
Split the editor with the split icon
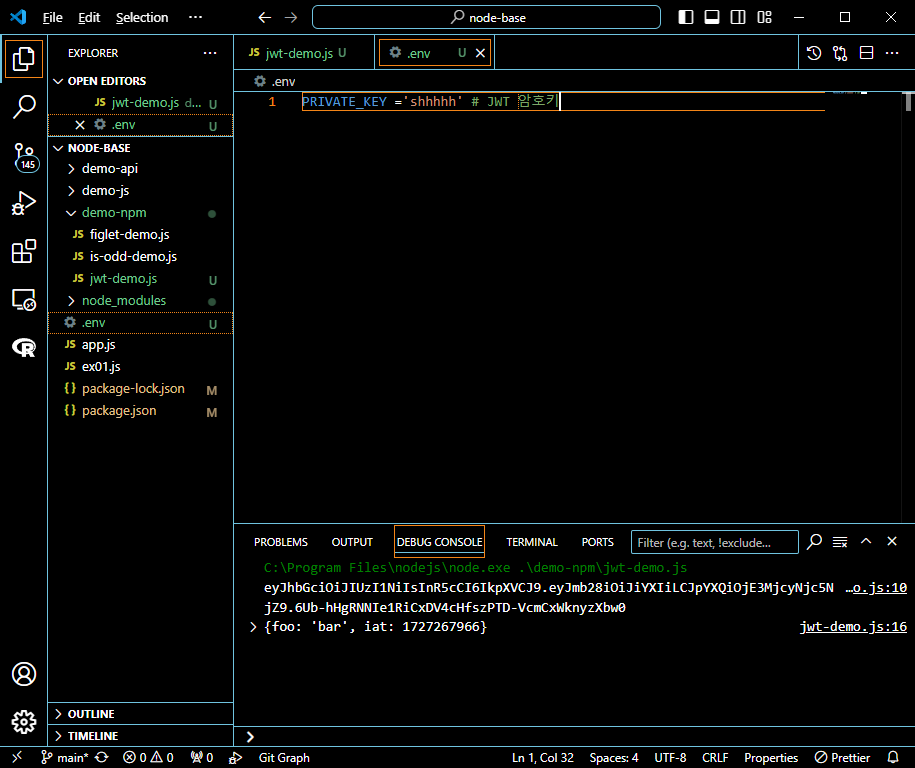tap(867, 53)
